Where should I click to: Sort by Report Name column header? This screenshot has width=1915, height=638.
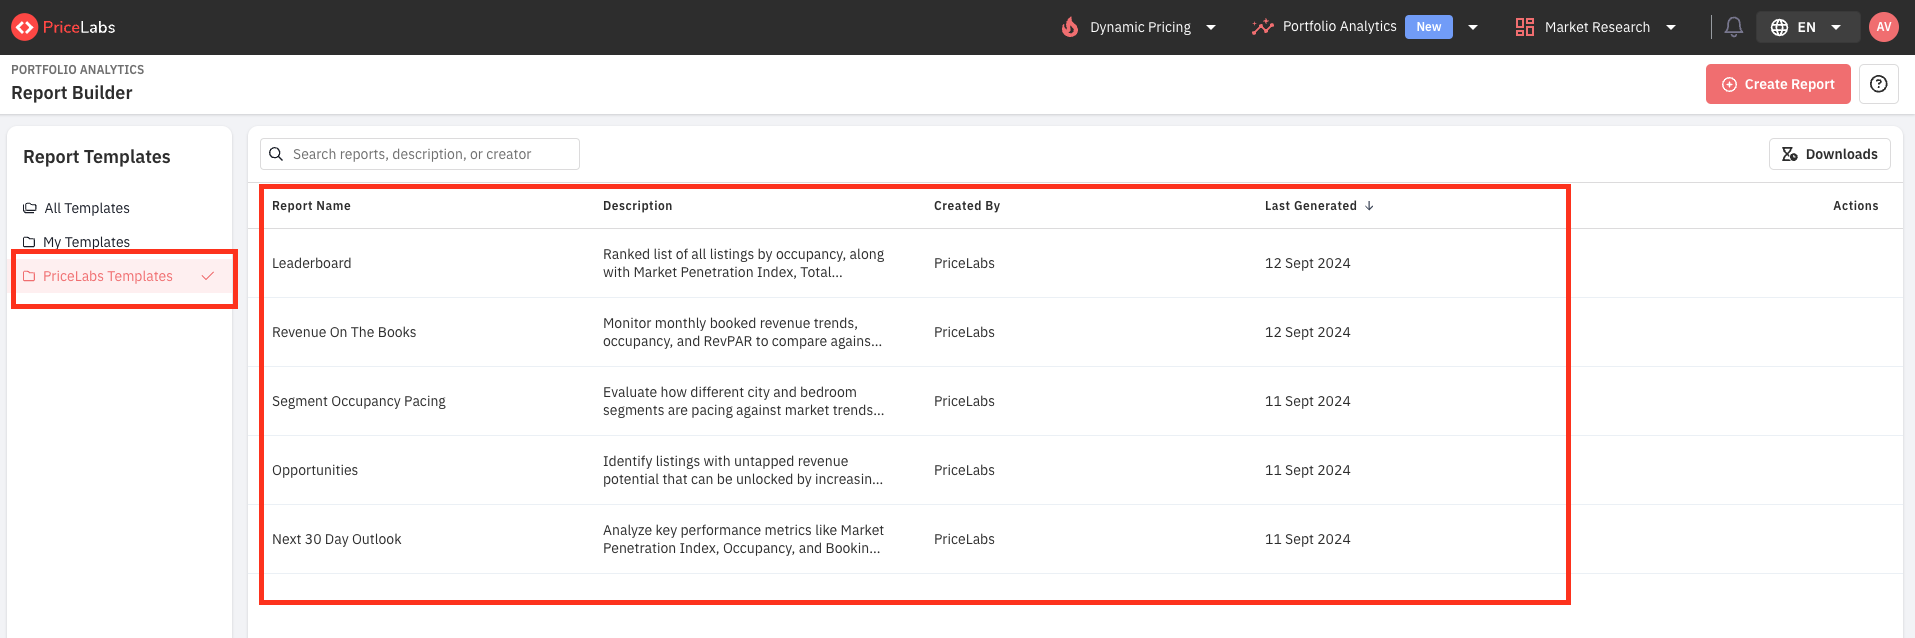(311, 206)
